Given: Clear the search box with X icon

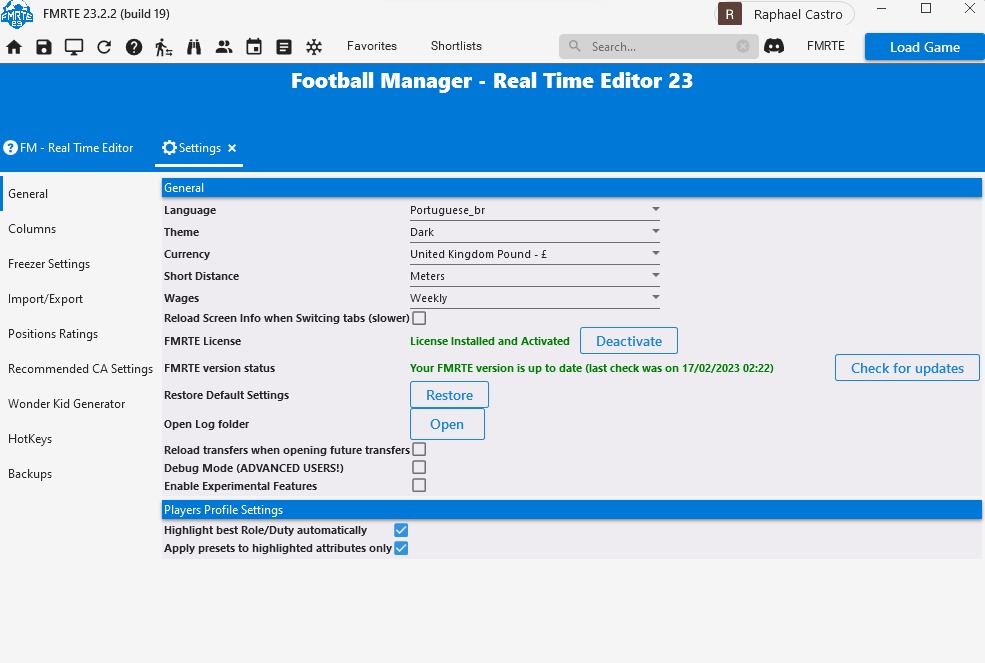Looking at the screenshot, I should (743, 47).
